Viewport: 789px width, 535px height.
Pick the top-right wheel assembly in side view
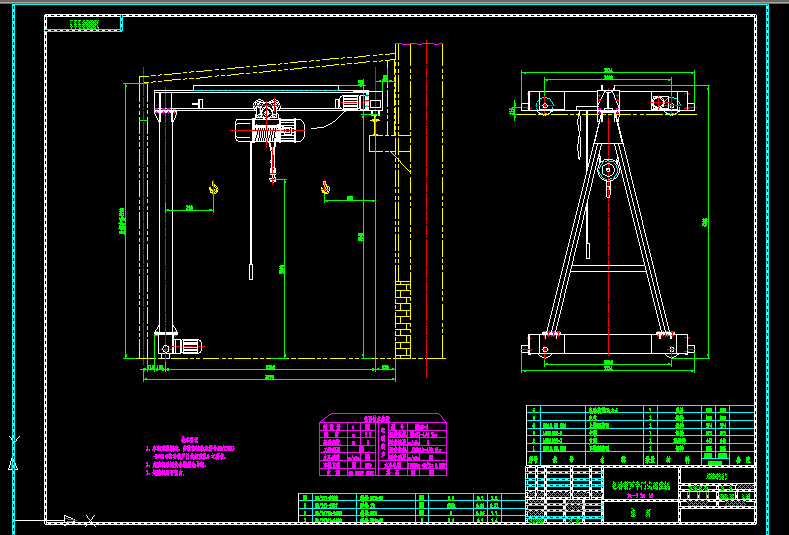click(x=667, y=104)
